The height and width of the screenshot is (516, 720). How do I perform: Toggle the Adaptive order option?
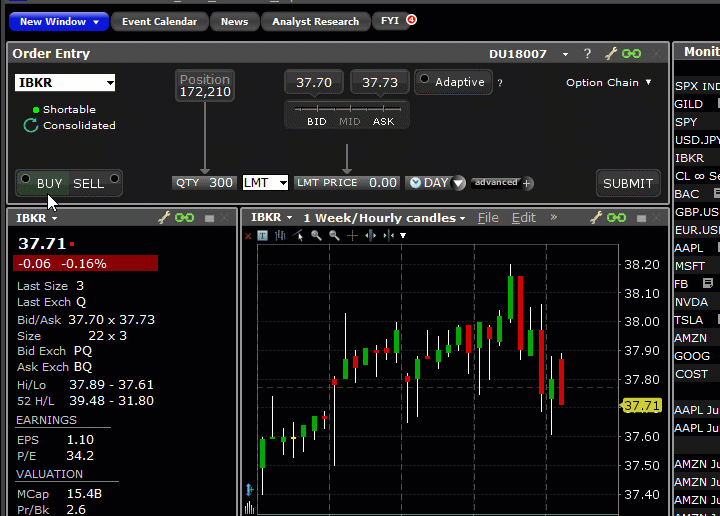coord(425,82)
